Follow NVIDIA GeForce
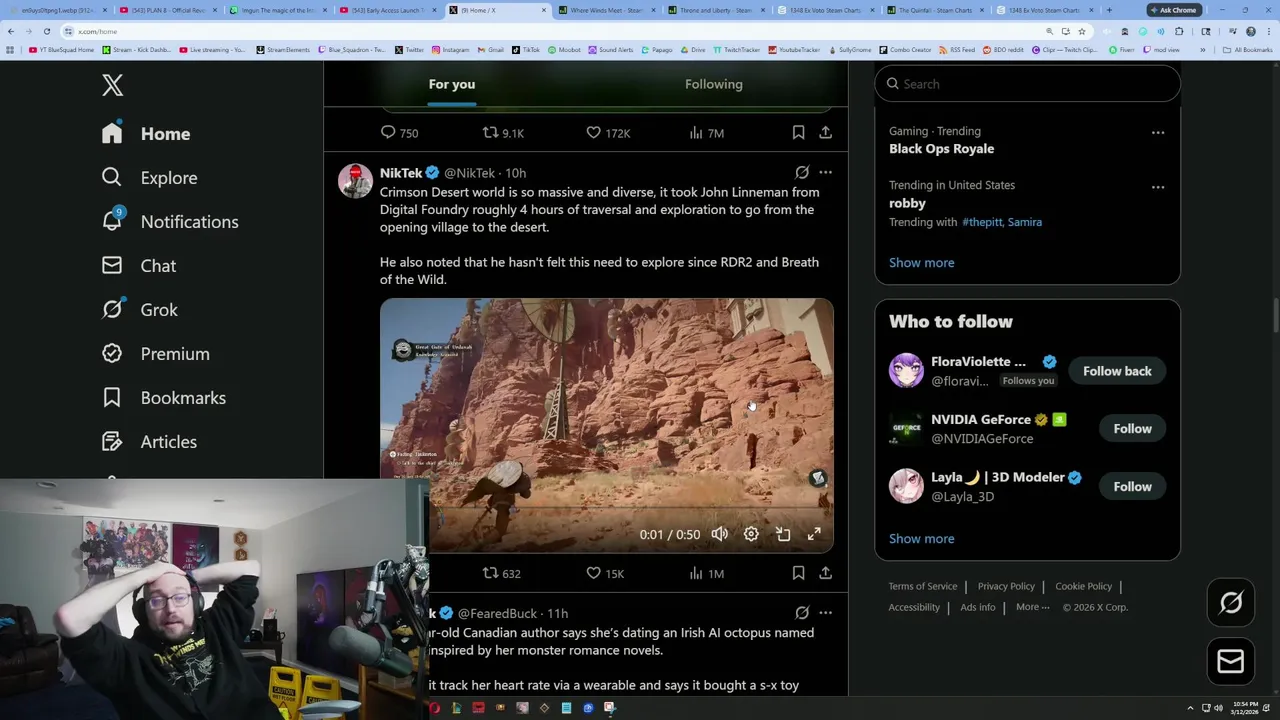 [x=1132, y=429]
